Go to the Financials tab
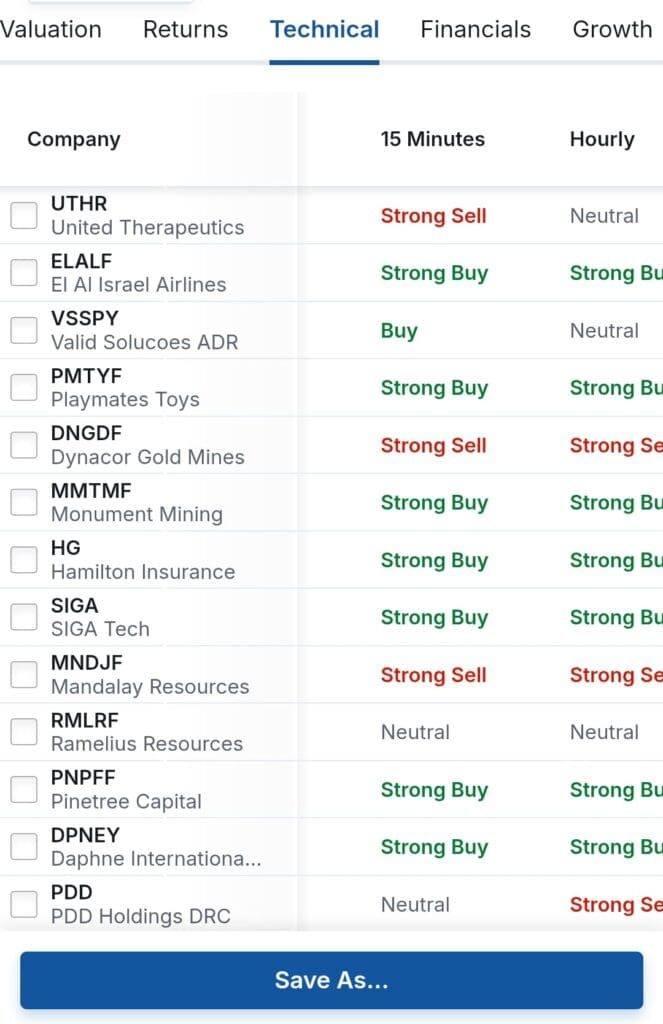The height and width of the screenshot is (1024, 663). (475, 30)
